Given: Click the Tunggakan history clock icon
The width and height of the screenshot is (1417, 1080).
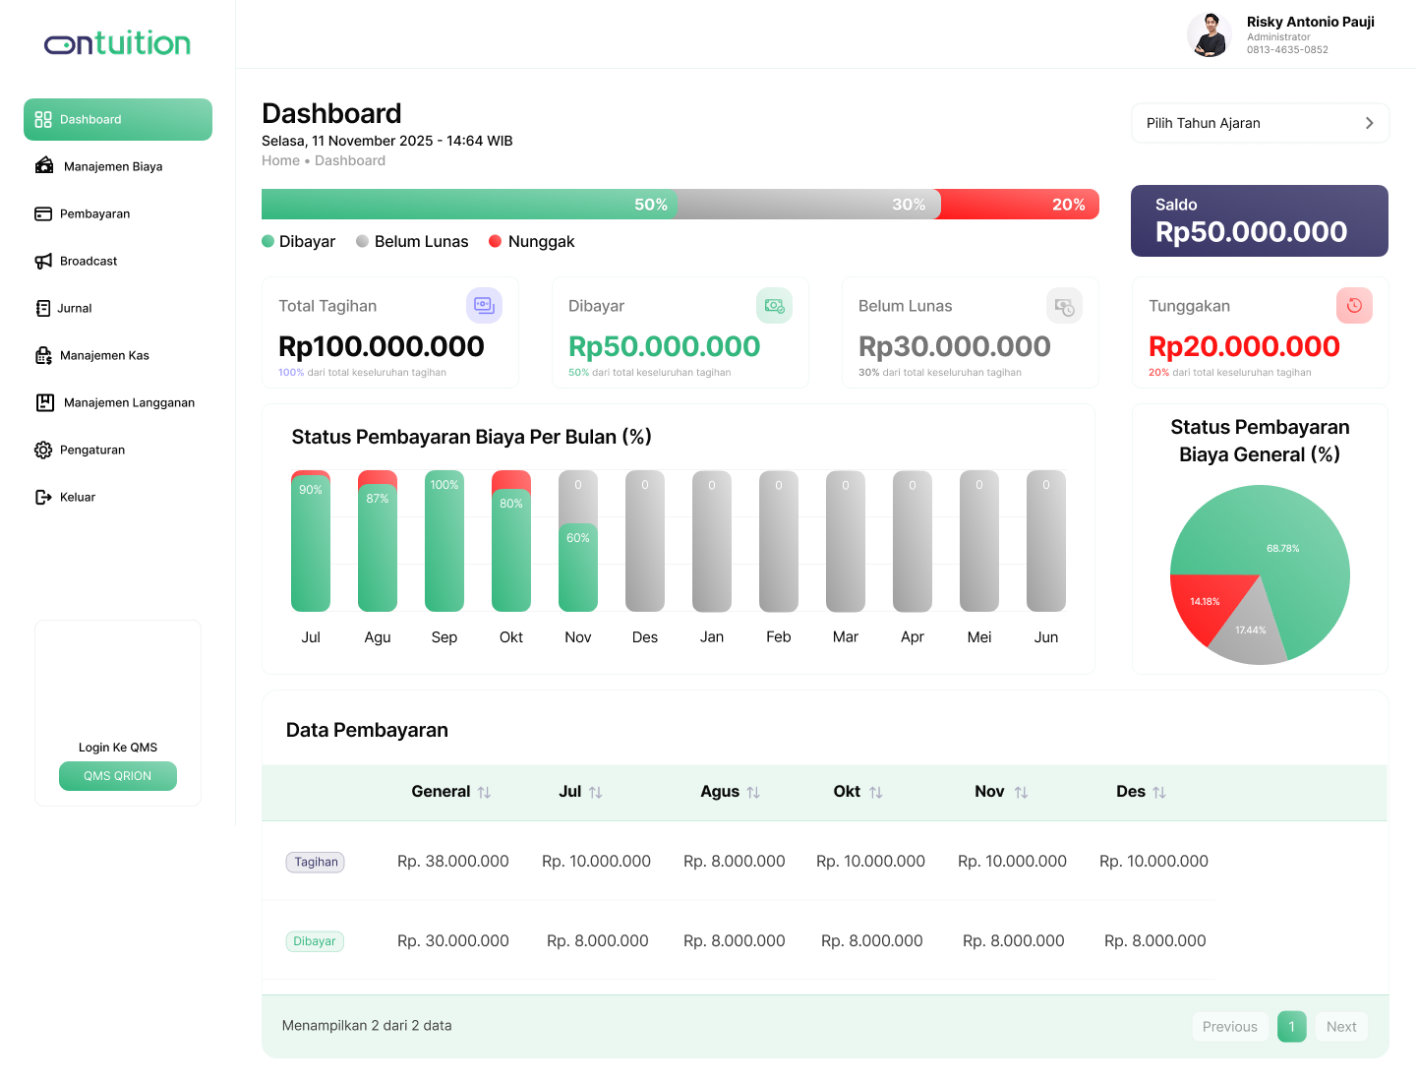Looking at the screenshot, I should click(x=1354, y=306).
